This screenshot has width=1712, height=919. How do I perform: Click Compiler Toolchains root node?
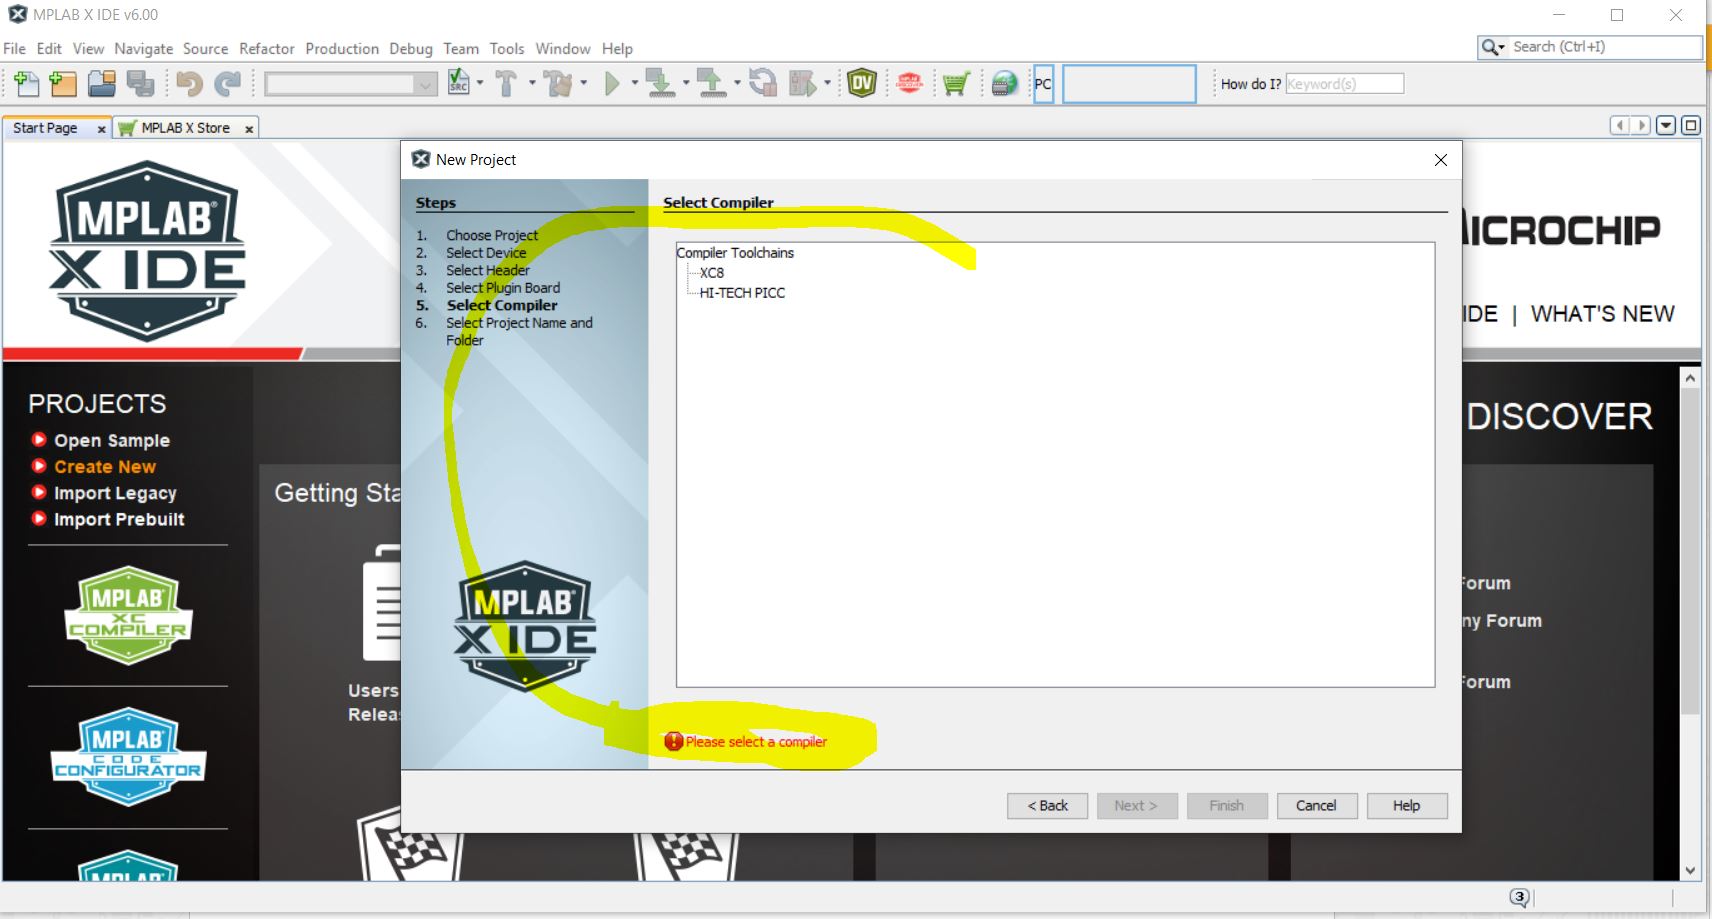coord(735,252)
